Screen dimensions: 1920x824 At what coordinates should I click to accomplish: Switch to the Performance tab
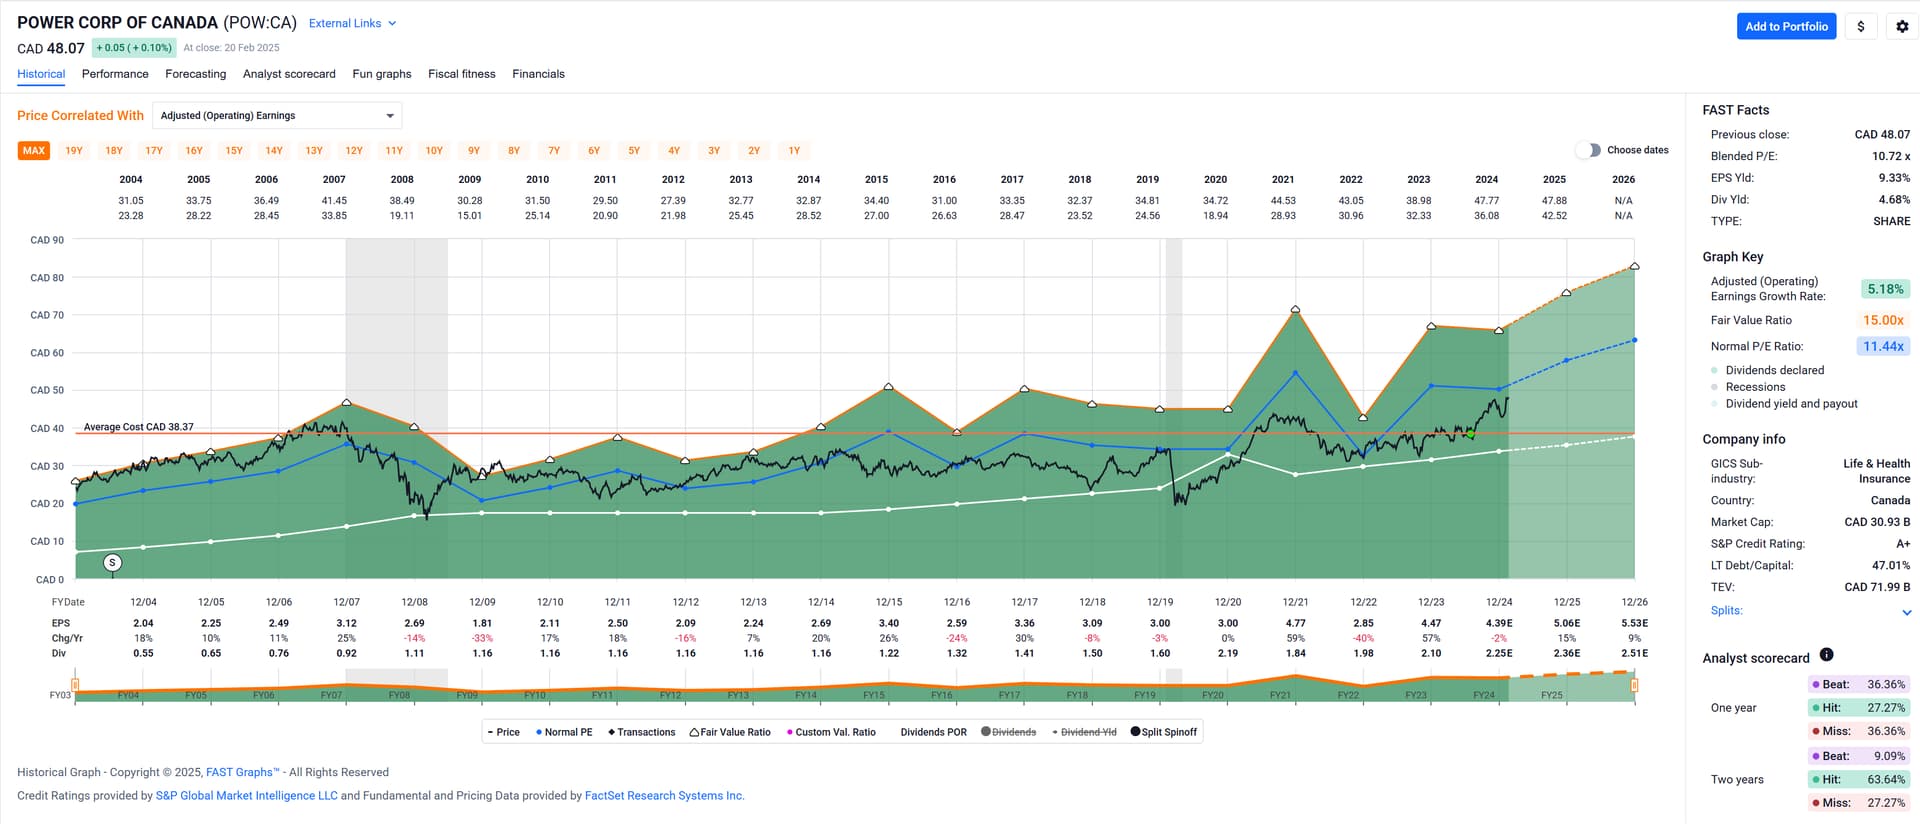(x=115, y=74)
